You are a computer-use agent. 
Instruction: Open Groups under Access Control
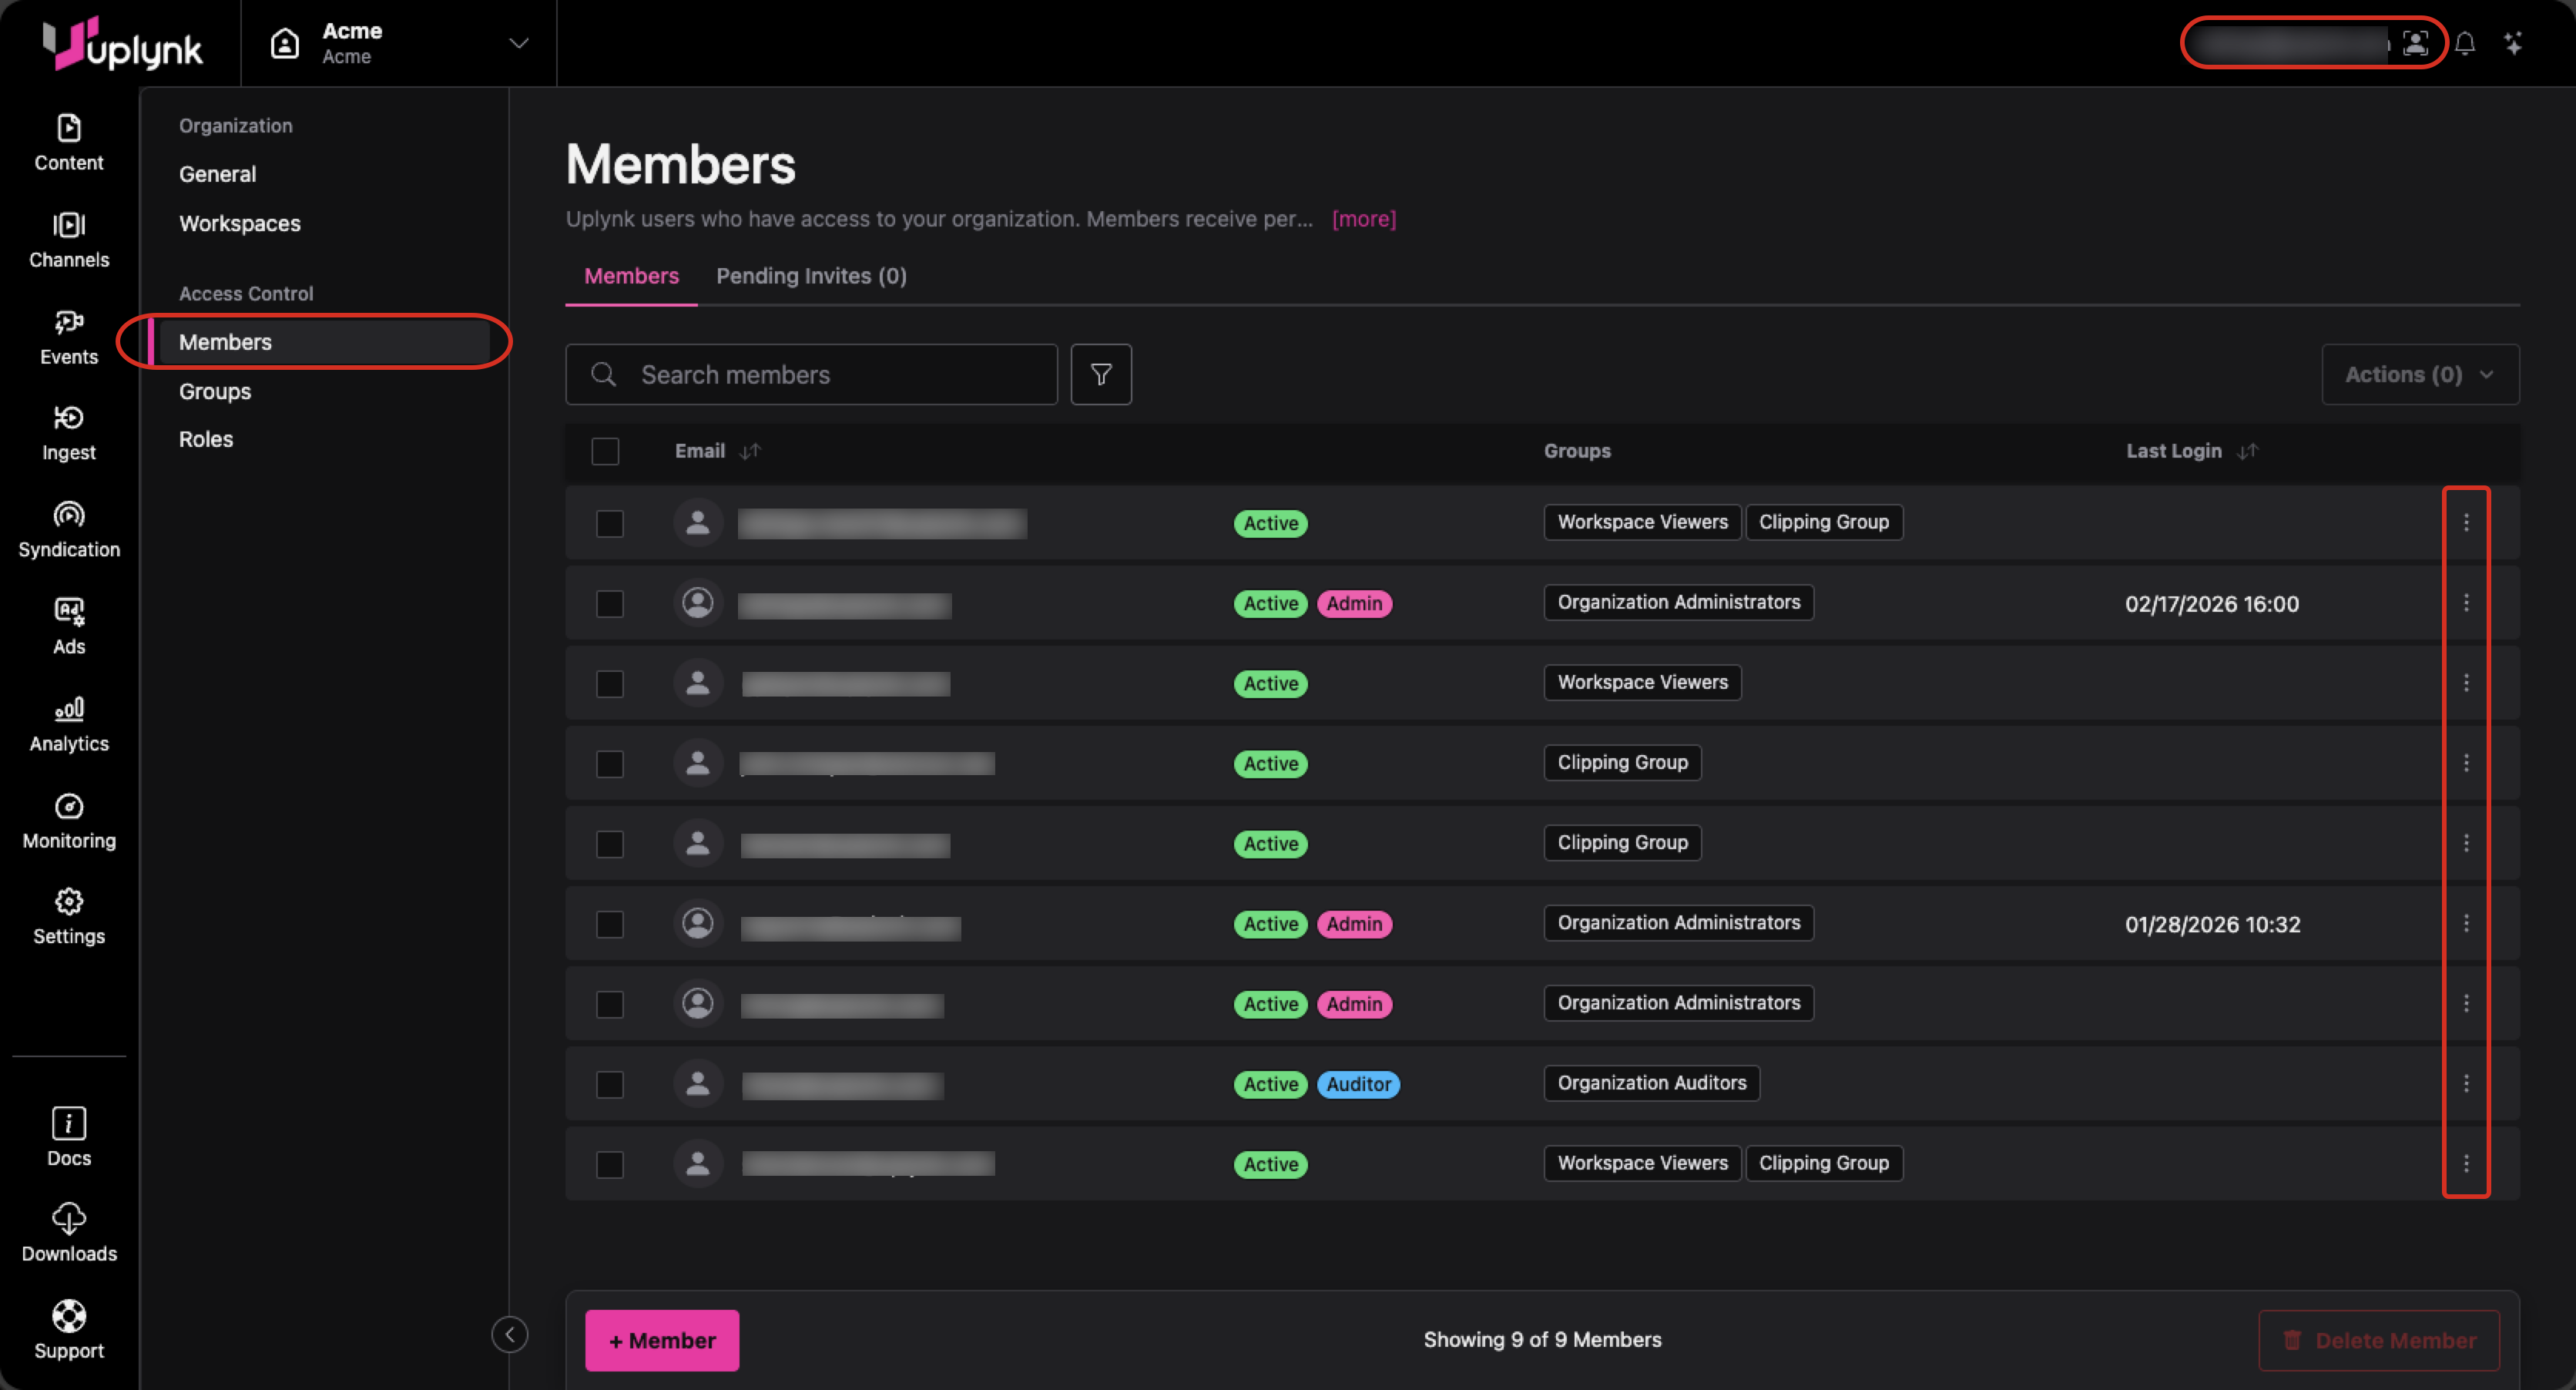(215, 391)
